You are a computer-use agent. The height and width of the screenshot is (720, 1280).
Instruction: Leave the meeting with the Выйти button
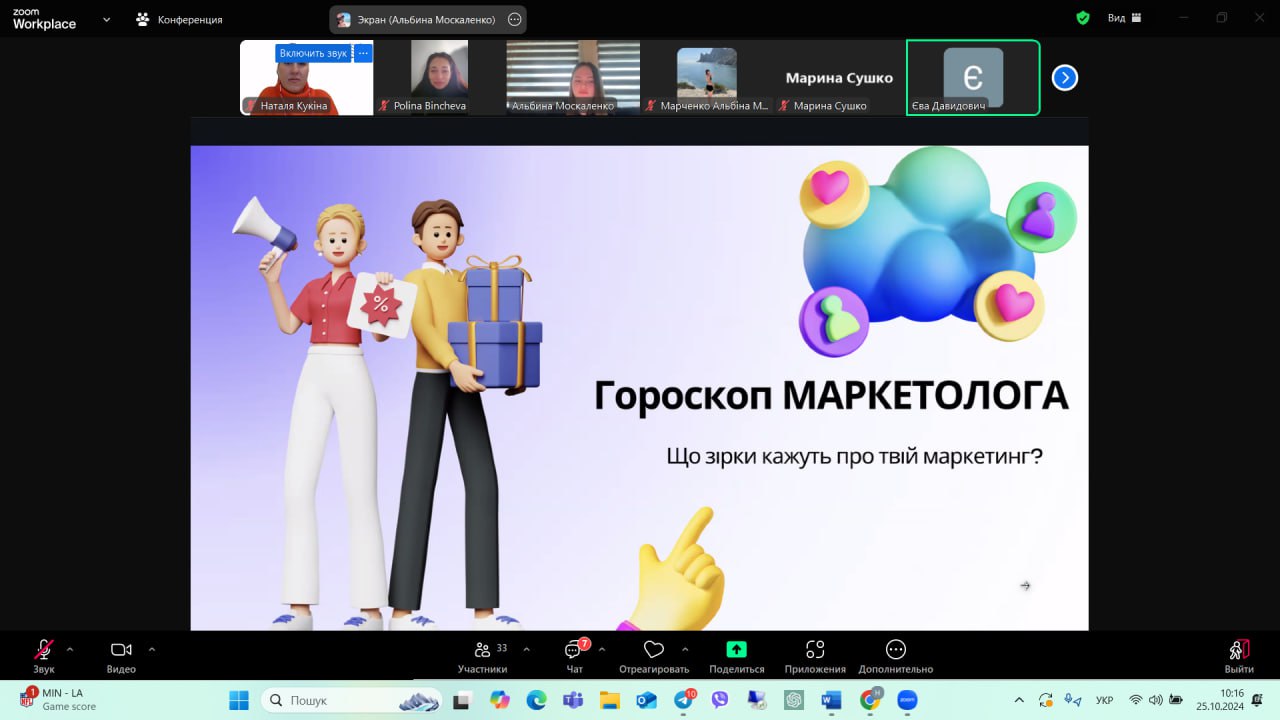1239,656
